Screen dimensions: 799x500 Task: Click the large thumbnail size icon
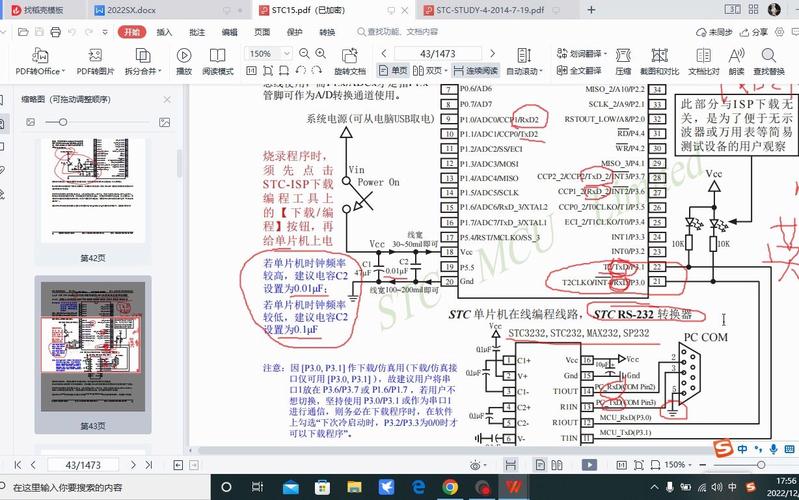(x=165, y=122)
